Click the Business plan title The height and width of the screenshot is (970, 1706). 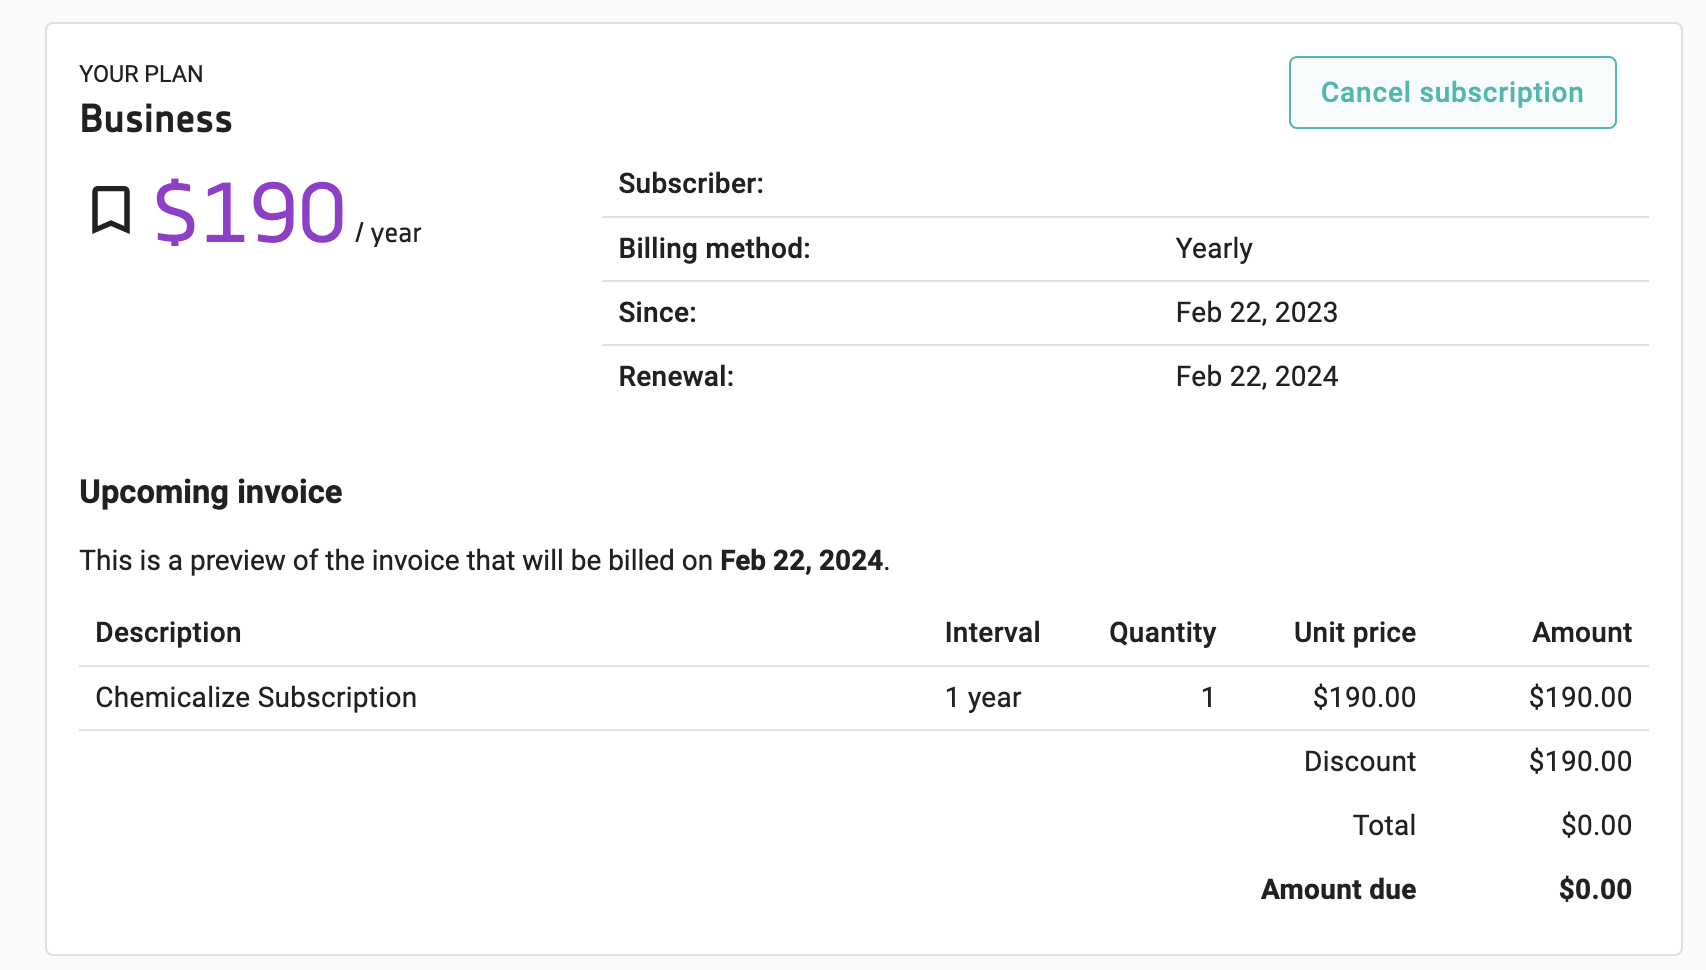click(156, 118)
